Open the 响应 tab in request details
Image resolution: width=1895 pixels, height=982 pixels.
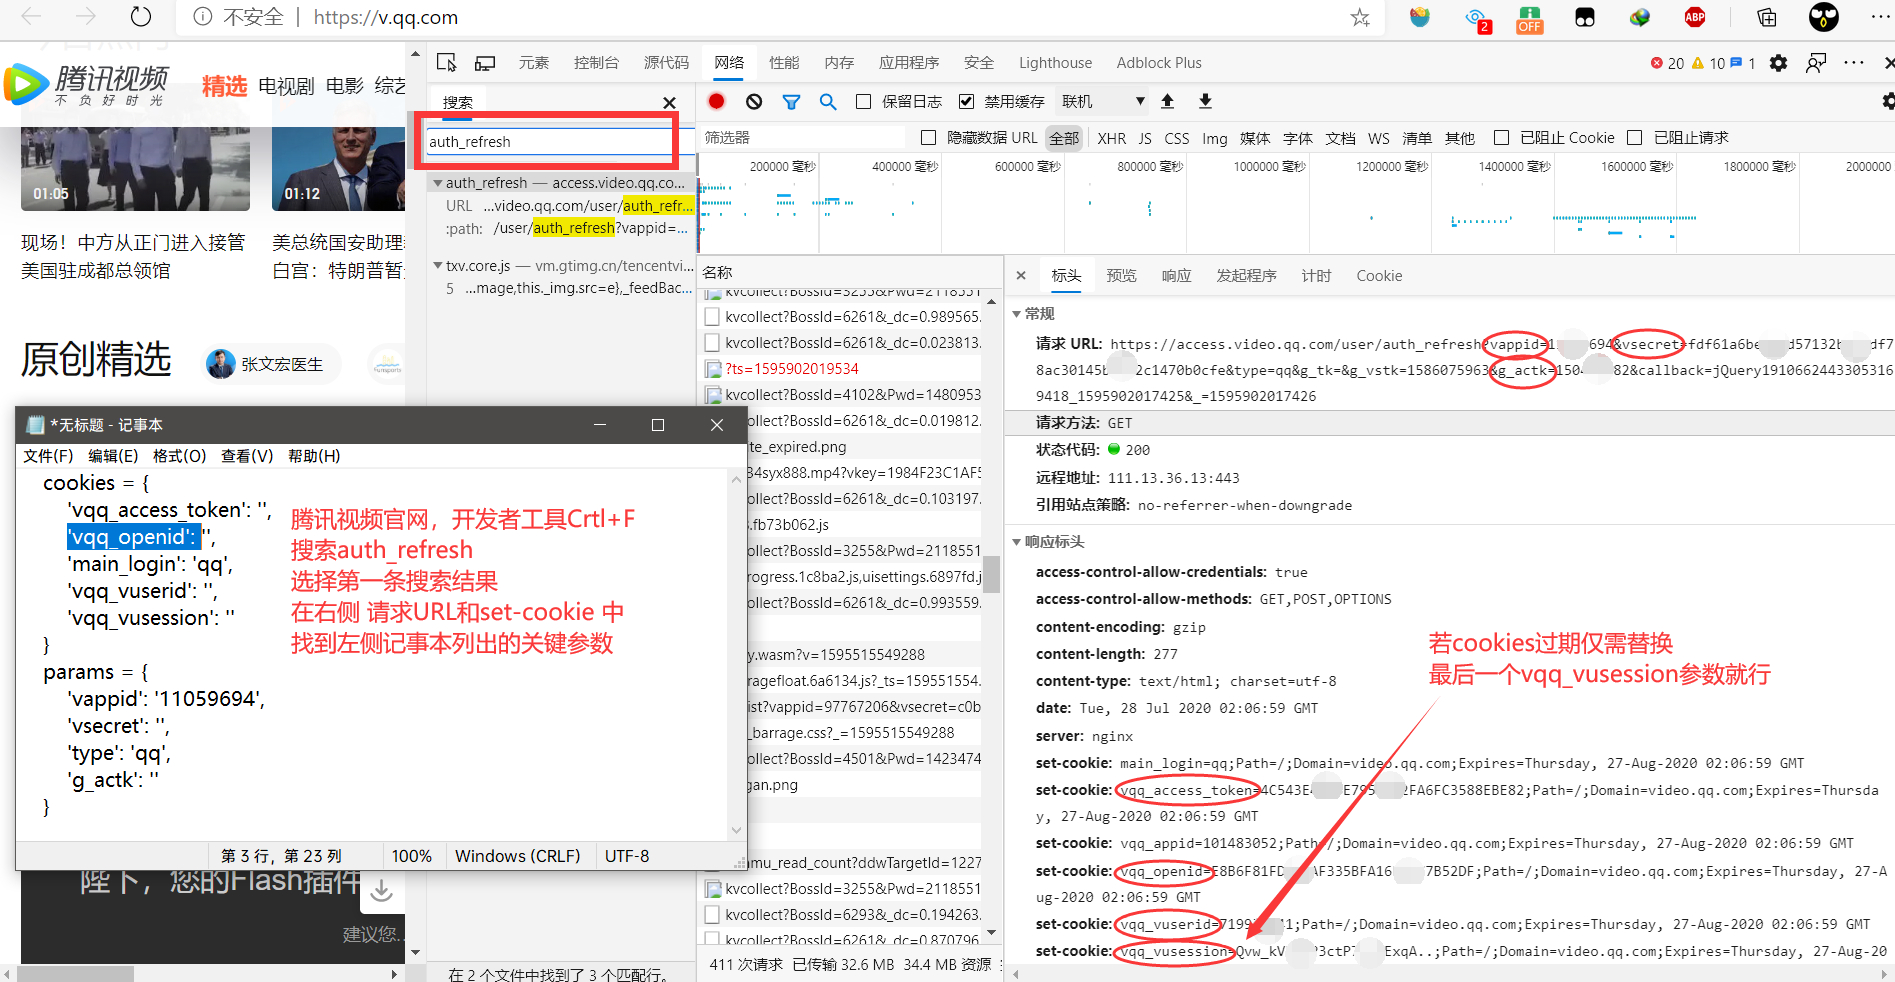(1176, 276)
